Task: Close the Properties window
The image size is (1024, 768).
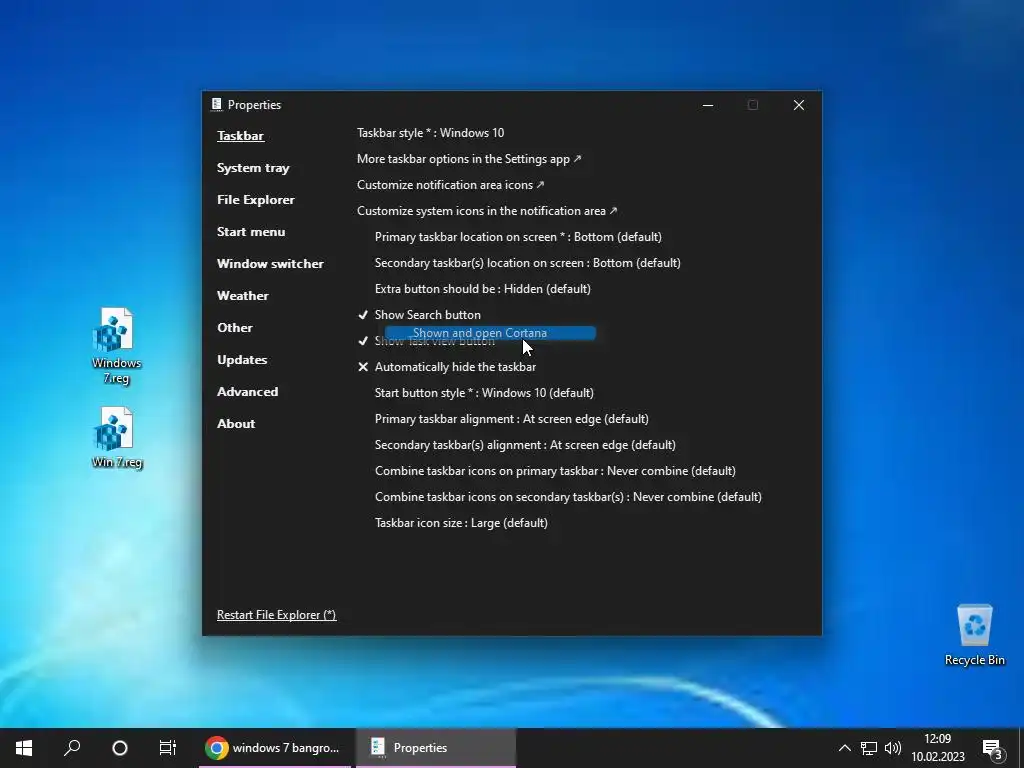Action: tap(799, 105)
